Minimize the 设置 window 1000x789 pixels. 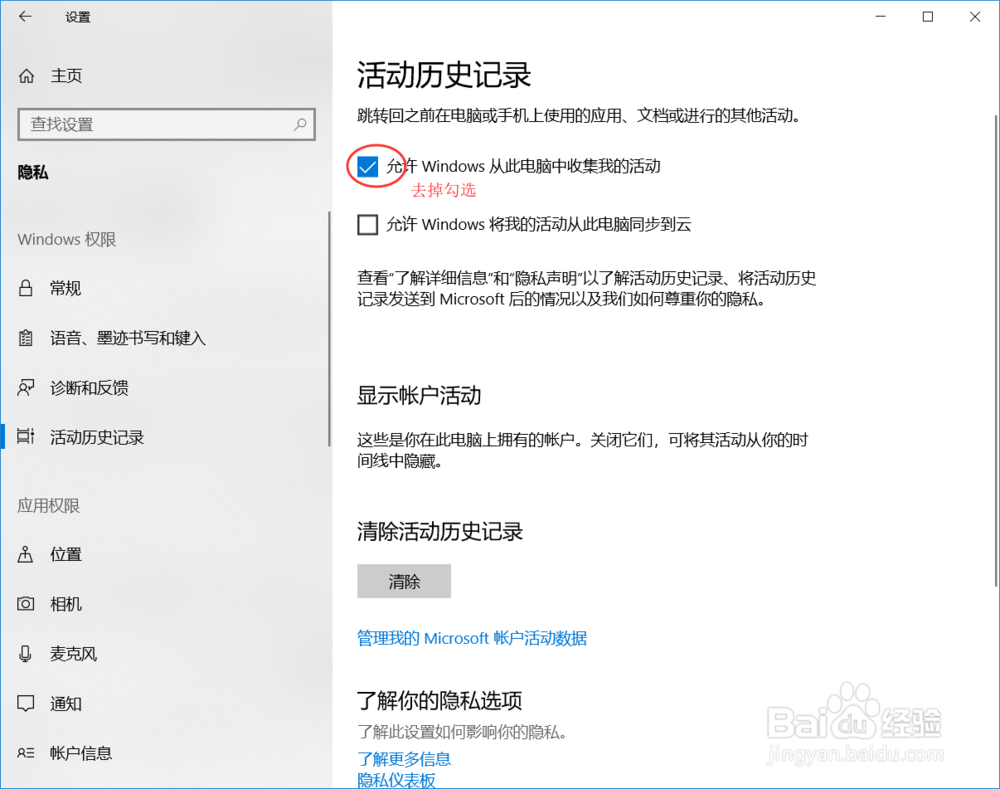tap(881, 17)
